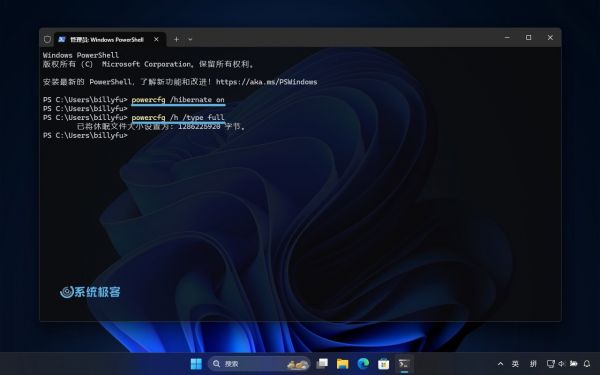Viewport: 600px width, 375px height.
Task: Open Task View from the taskbar
Action: click(x=322, y=364)
